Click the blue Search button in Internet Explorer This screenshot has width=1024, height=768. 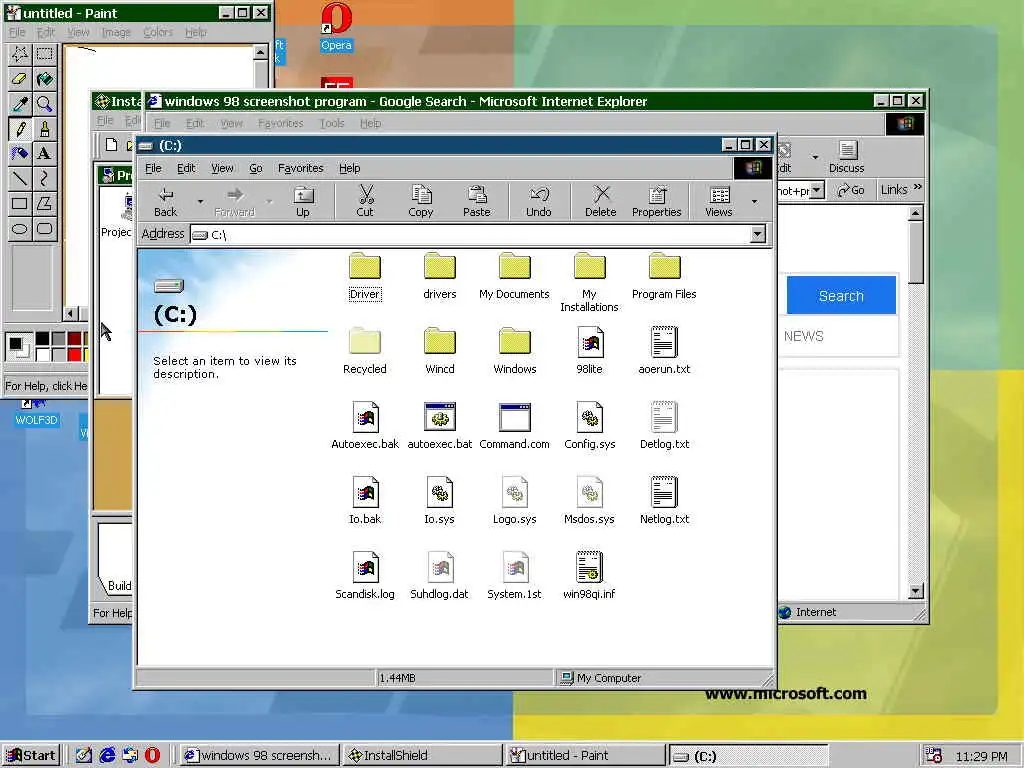841,295
